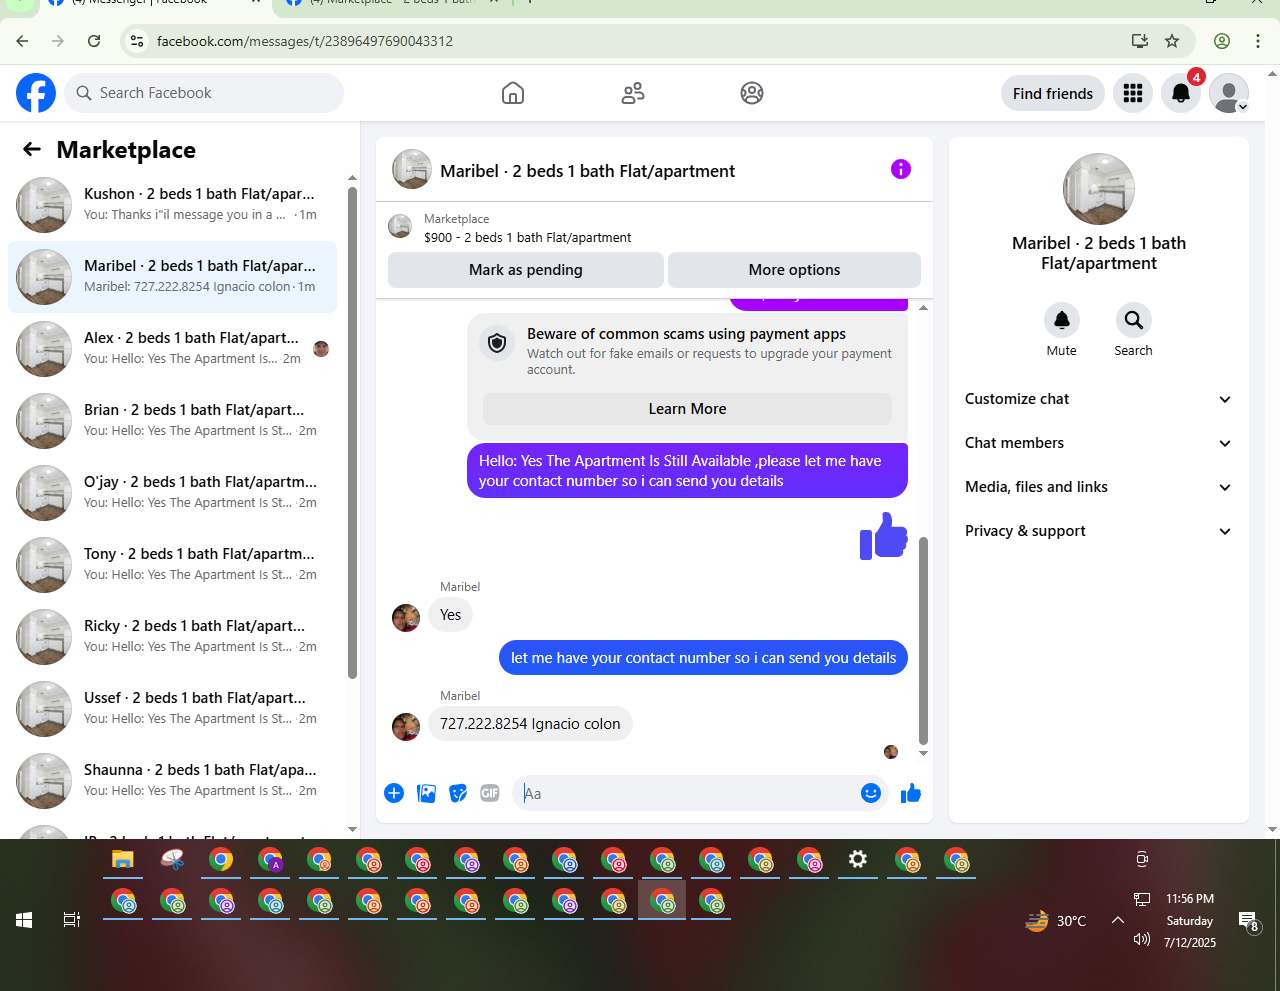The width and height of the screenshot is (1280, 991).
Task: Choose a GIF in the composer
Action: pyautogui.click(x=490, y=793)
